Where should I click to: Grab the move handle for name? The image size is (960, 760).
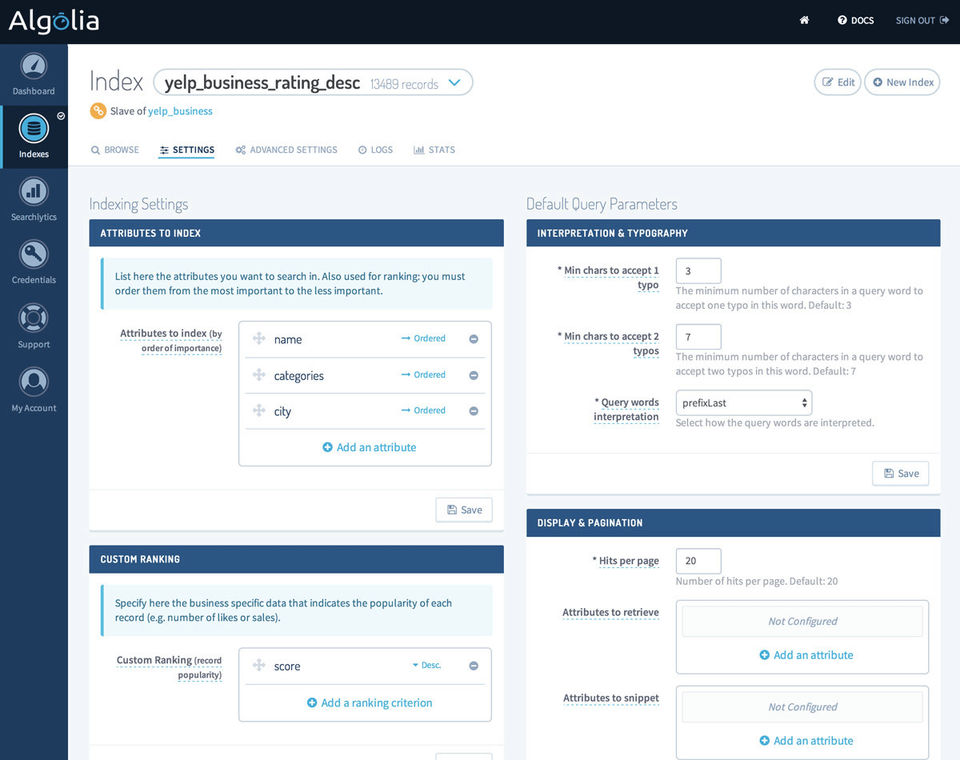259,338
